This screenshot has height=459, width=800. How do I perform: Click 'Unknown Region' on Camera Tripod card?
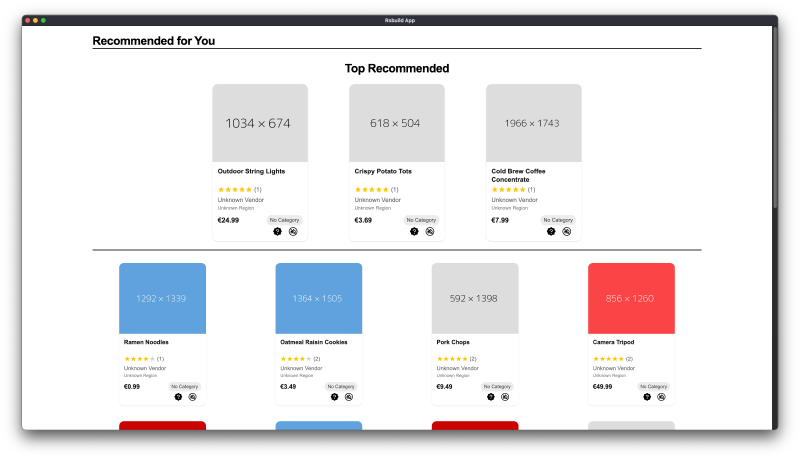pyautogui.click(x=609, y=375)
